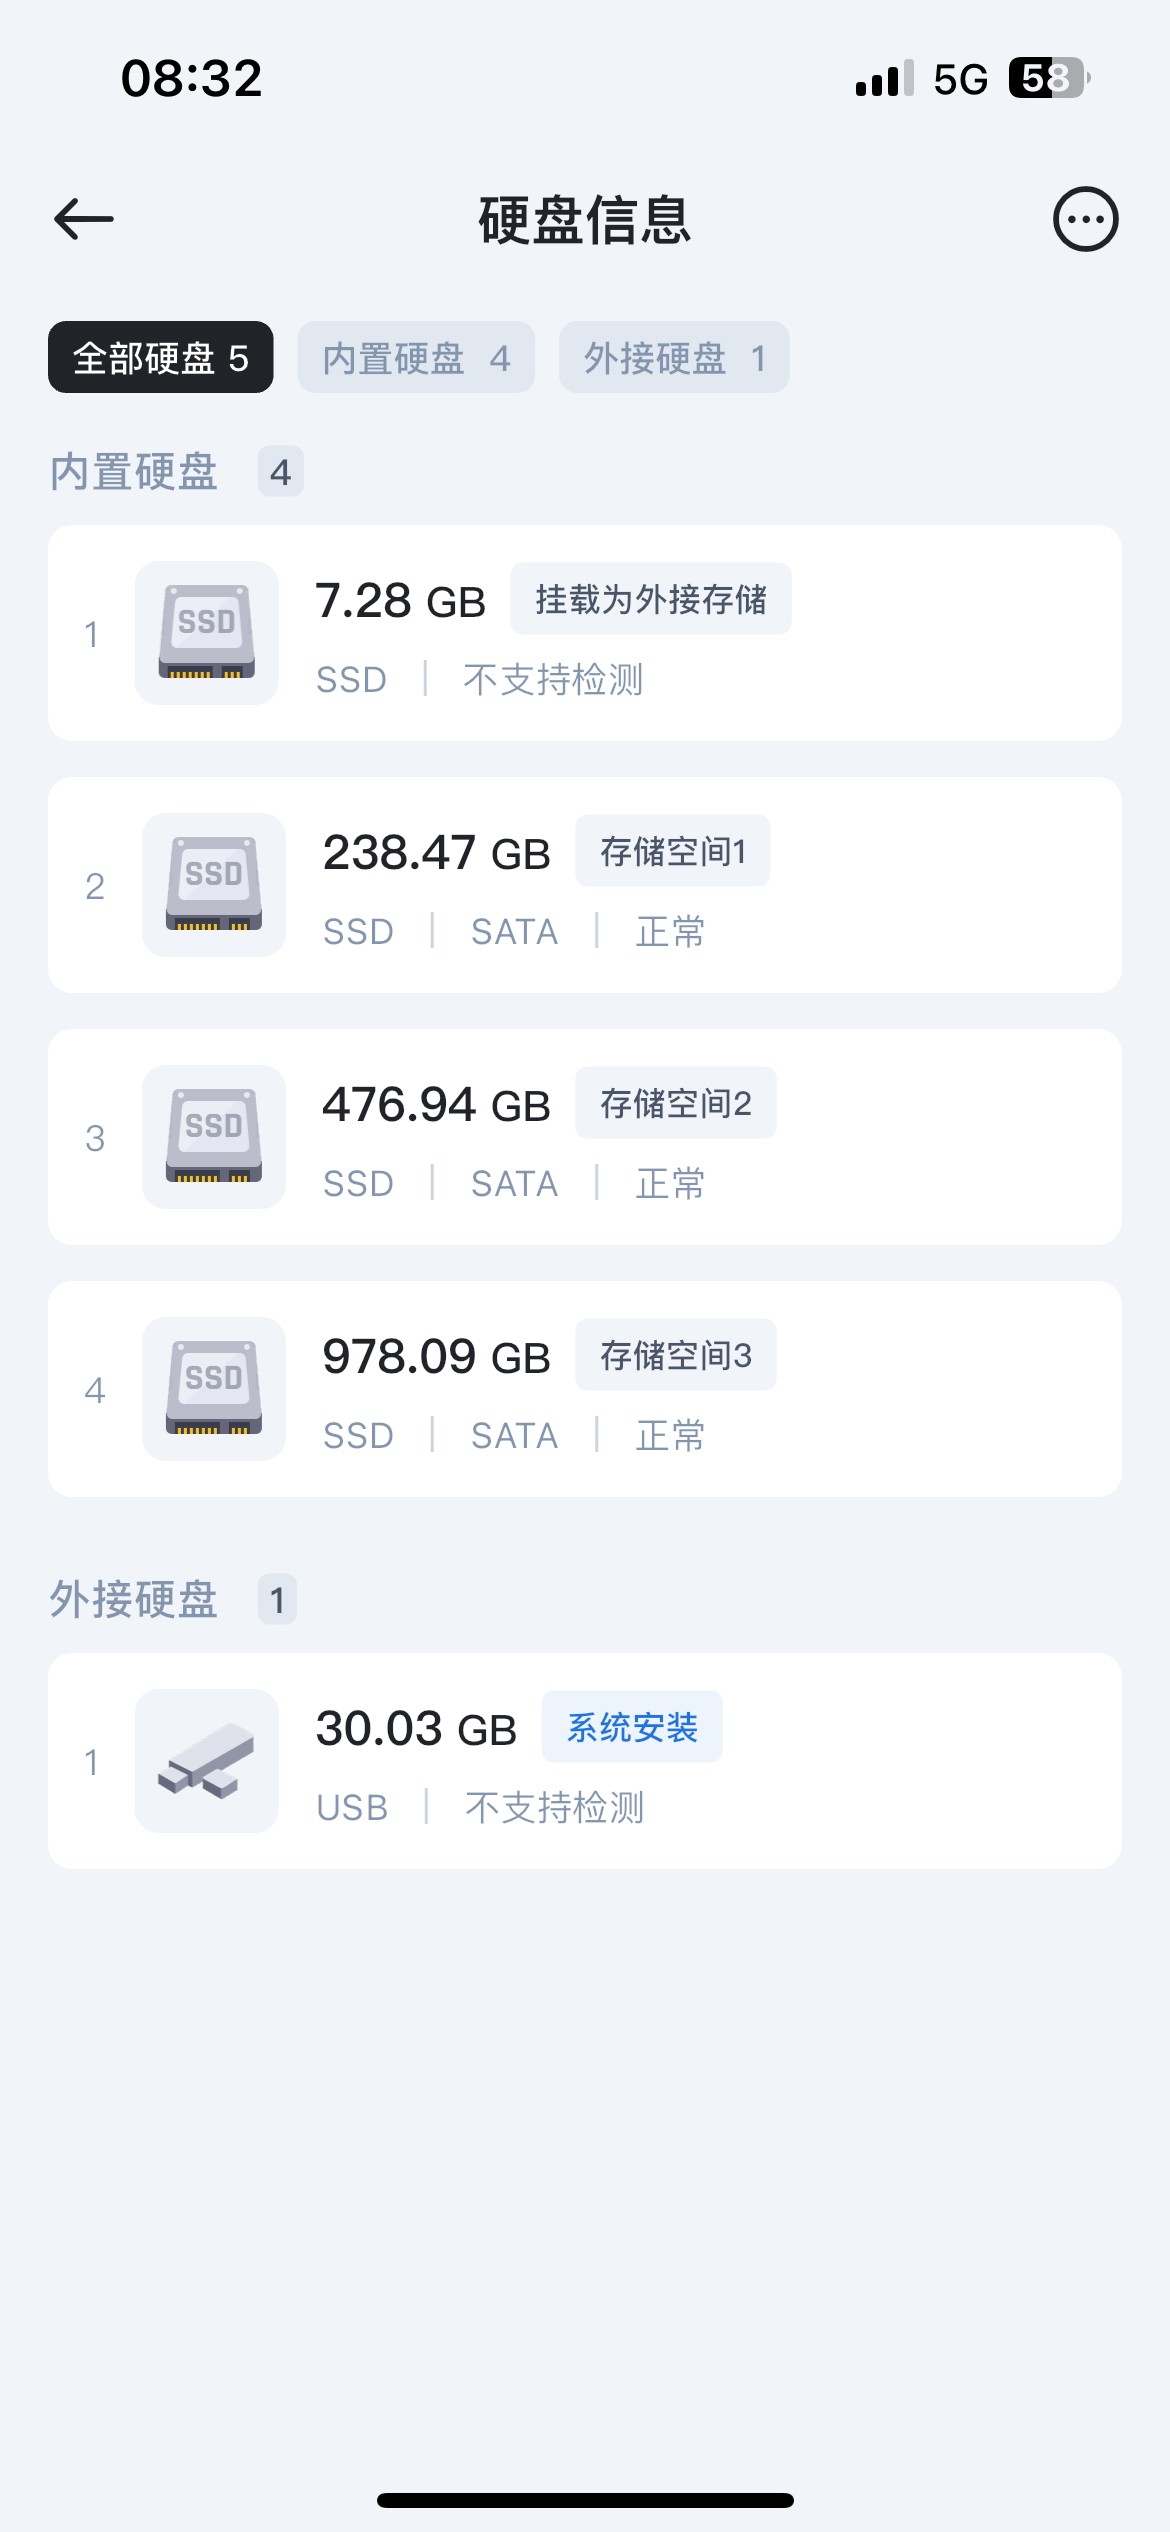Image resolution: width=1170 pixels, height=2532 pixels.
Task: Tap the battery indicator in status bar
Action: pyautogui.click(x=1047, y=78)
